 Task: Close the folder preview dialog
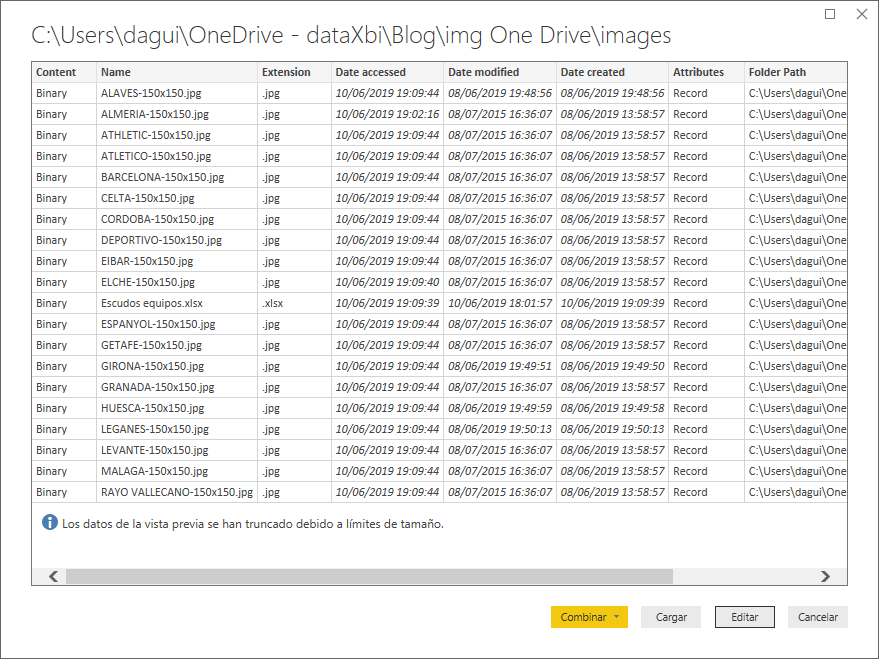coord(861,15)
